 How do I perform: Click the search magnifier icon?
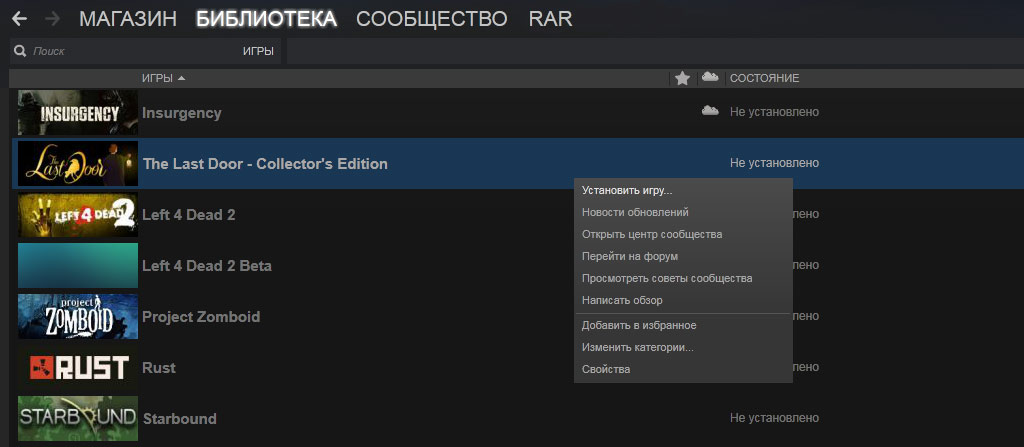click(20, 50)
